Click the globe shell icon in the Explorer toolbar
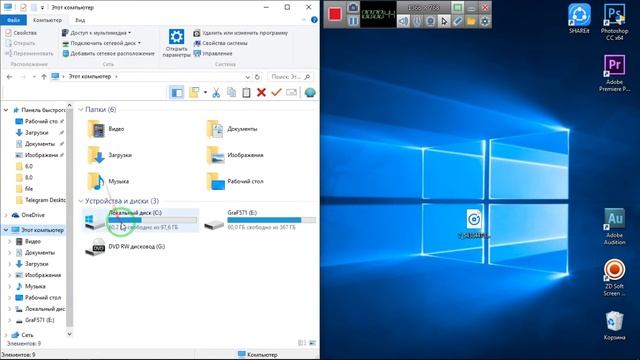640x360 pixels. point(310,93)
